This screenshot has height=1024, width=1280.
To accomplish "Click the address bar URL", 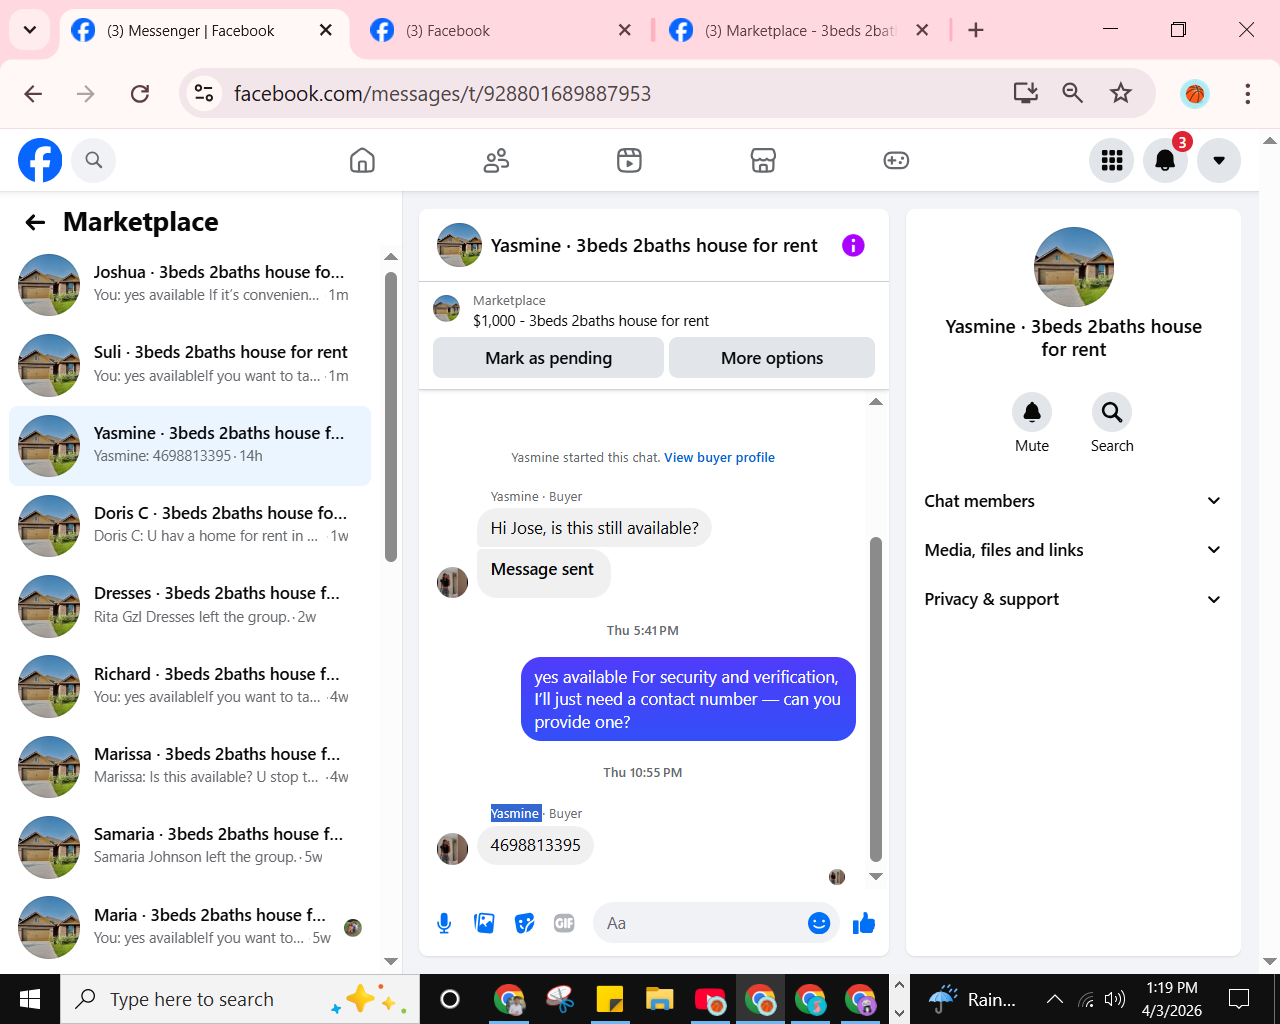I will (442, 93).
